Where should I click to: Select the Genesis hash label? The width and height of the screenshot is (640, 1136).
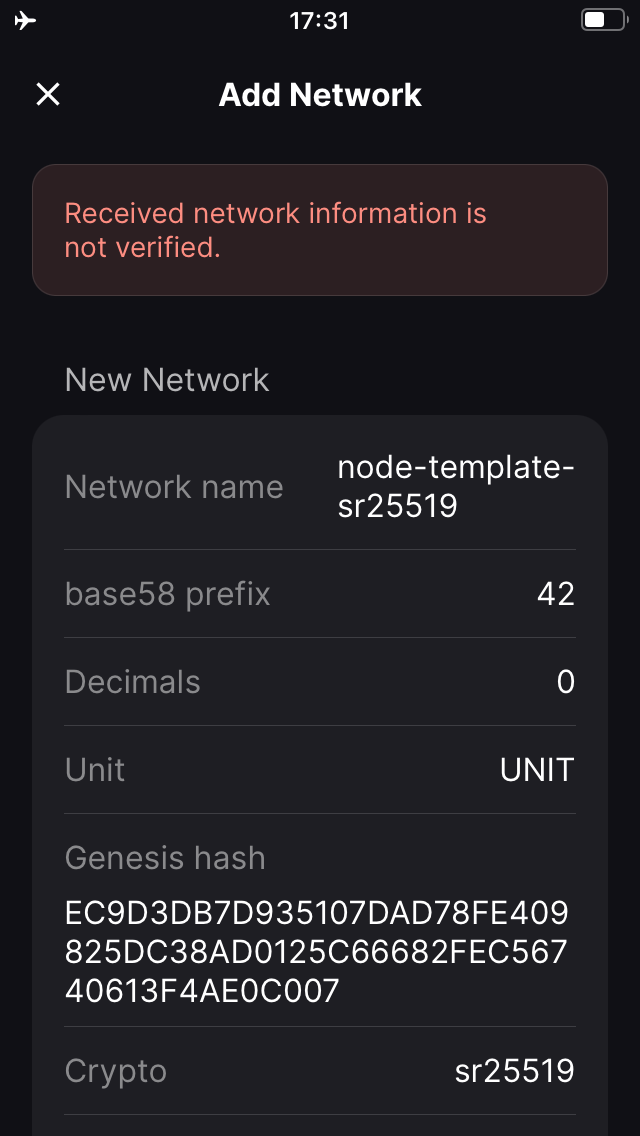[165, 858]
